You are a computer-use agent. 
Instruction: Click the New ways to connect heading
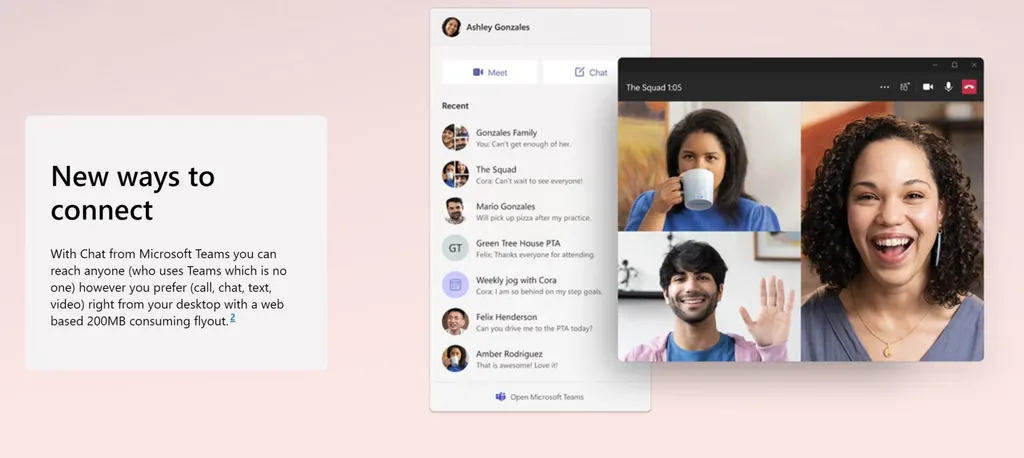coord(133,193)
